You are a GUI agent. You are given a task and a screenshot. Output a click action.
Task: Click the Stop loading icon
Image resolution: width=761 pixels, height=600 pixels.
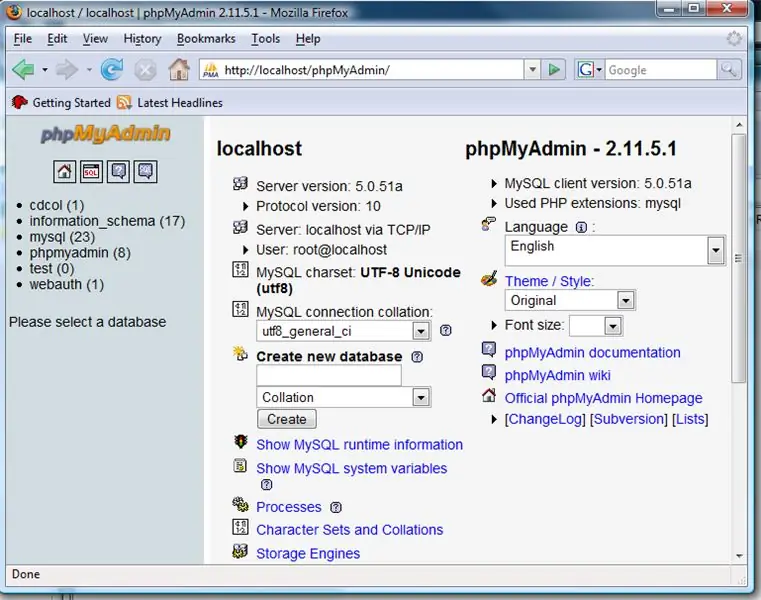point(145,70)
